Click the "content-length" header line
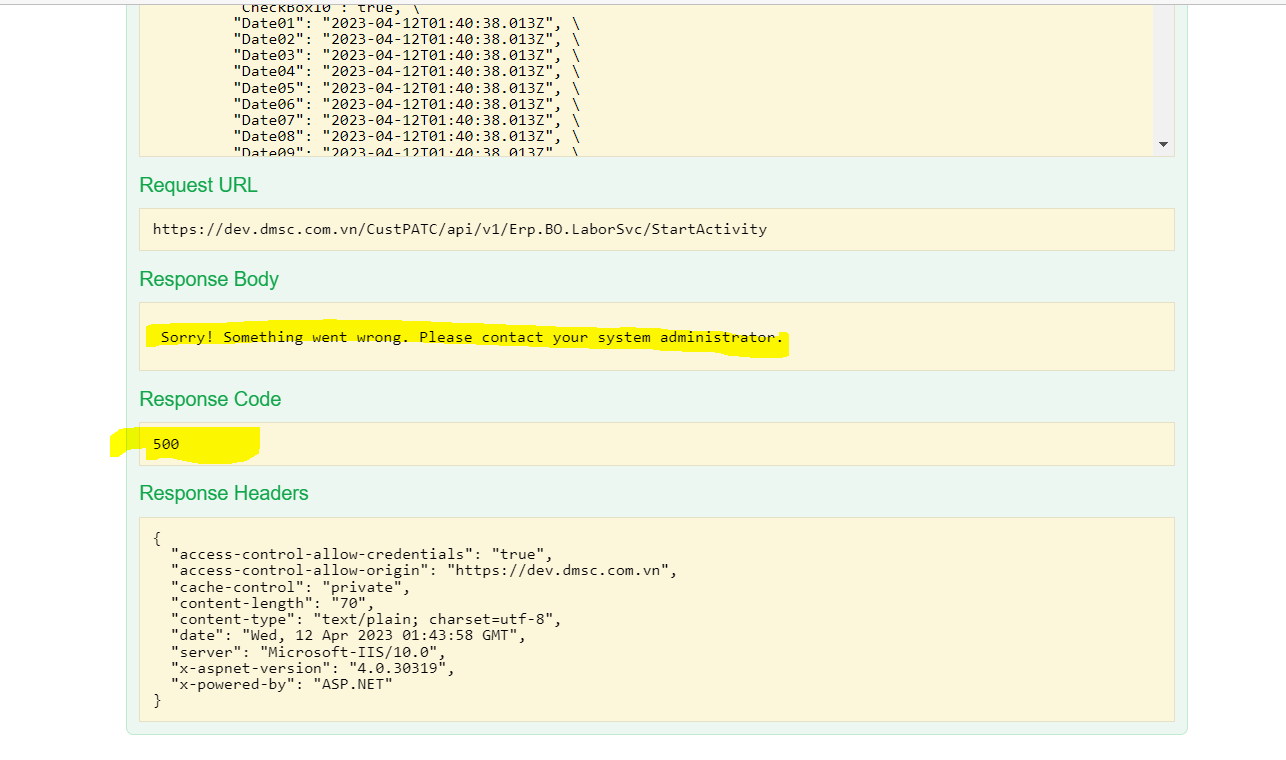 pyautogui.click(x=273, y=603)
